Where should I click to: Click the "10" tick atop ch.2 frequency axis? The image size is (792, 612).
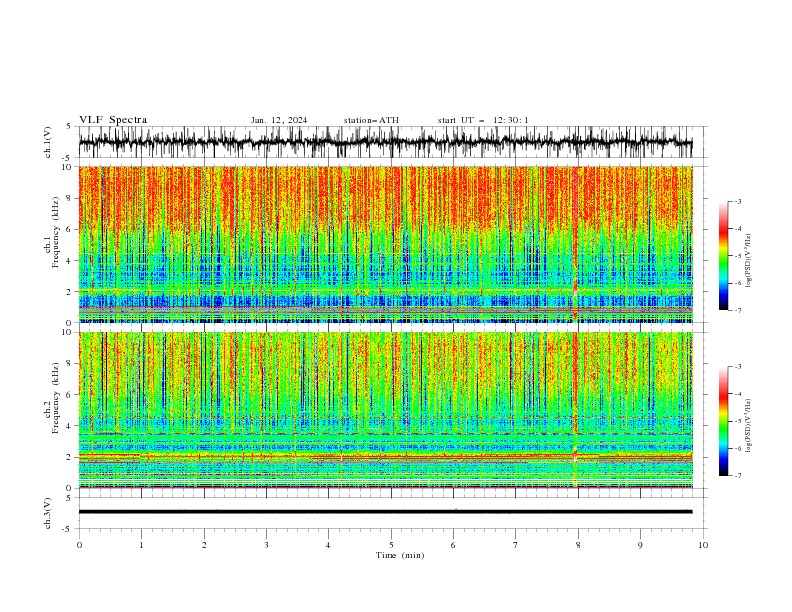pyautogui.click(x=68, y=332)
